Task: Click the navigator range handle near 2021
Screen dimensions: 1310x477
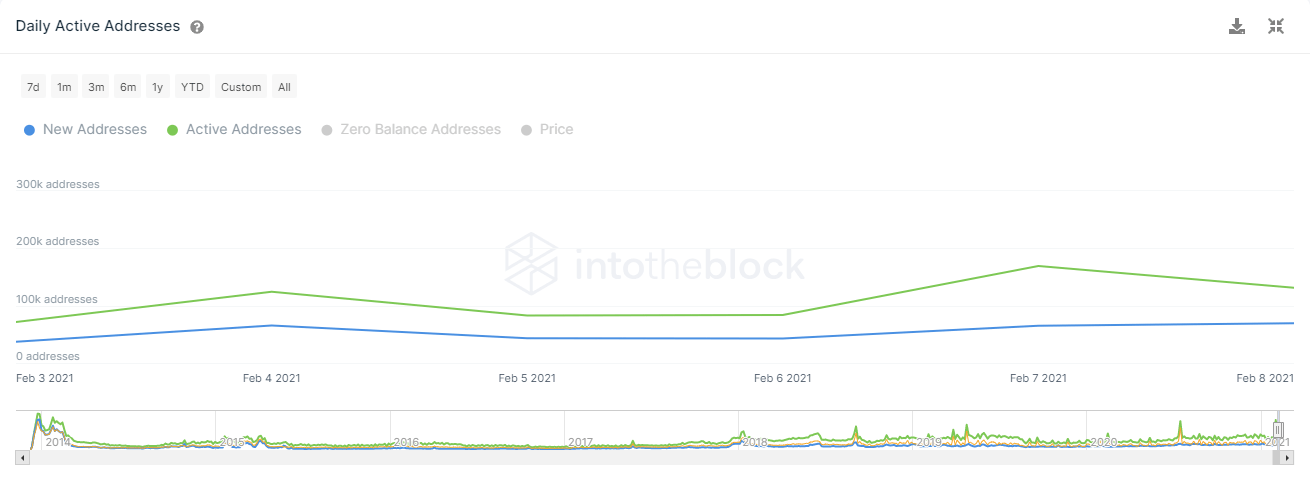Action: click(x=1277, y=430)
